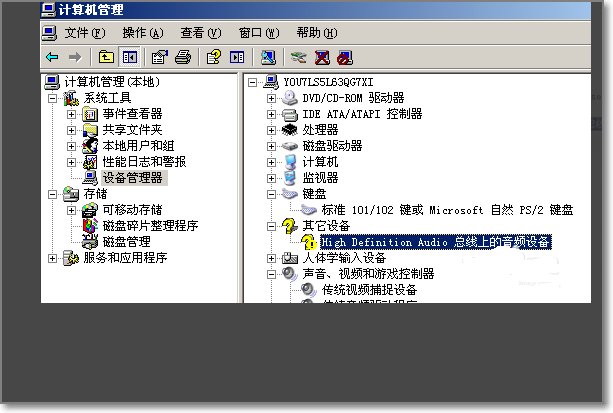Collapse the 声音、视频和游戏控制器 category
This screenshot has width=613, height=413.
[x=271, y=274]
